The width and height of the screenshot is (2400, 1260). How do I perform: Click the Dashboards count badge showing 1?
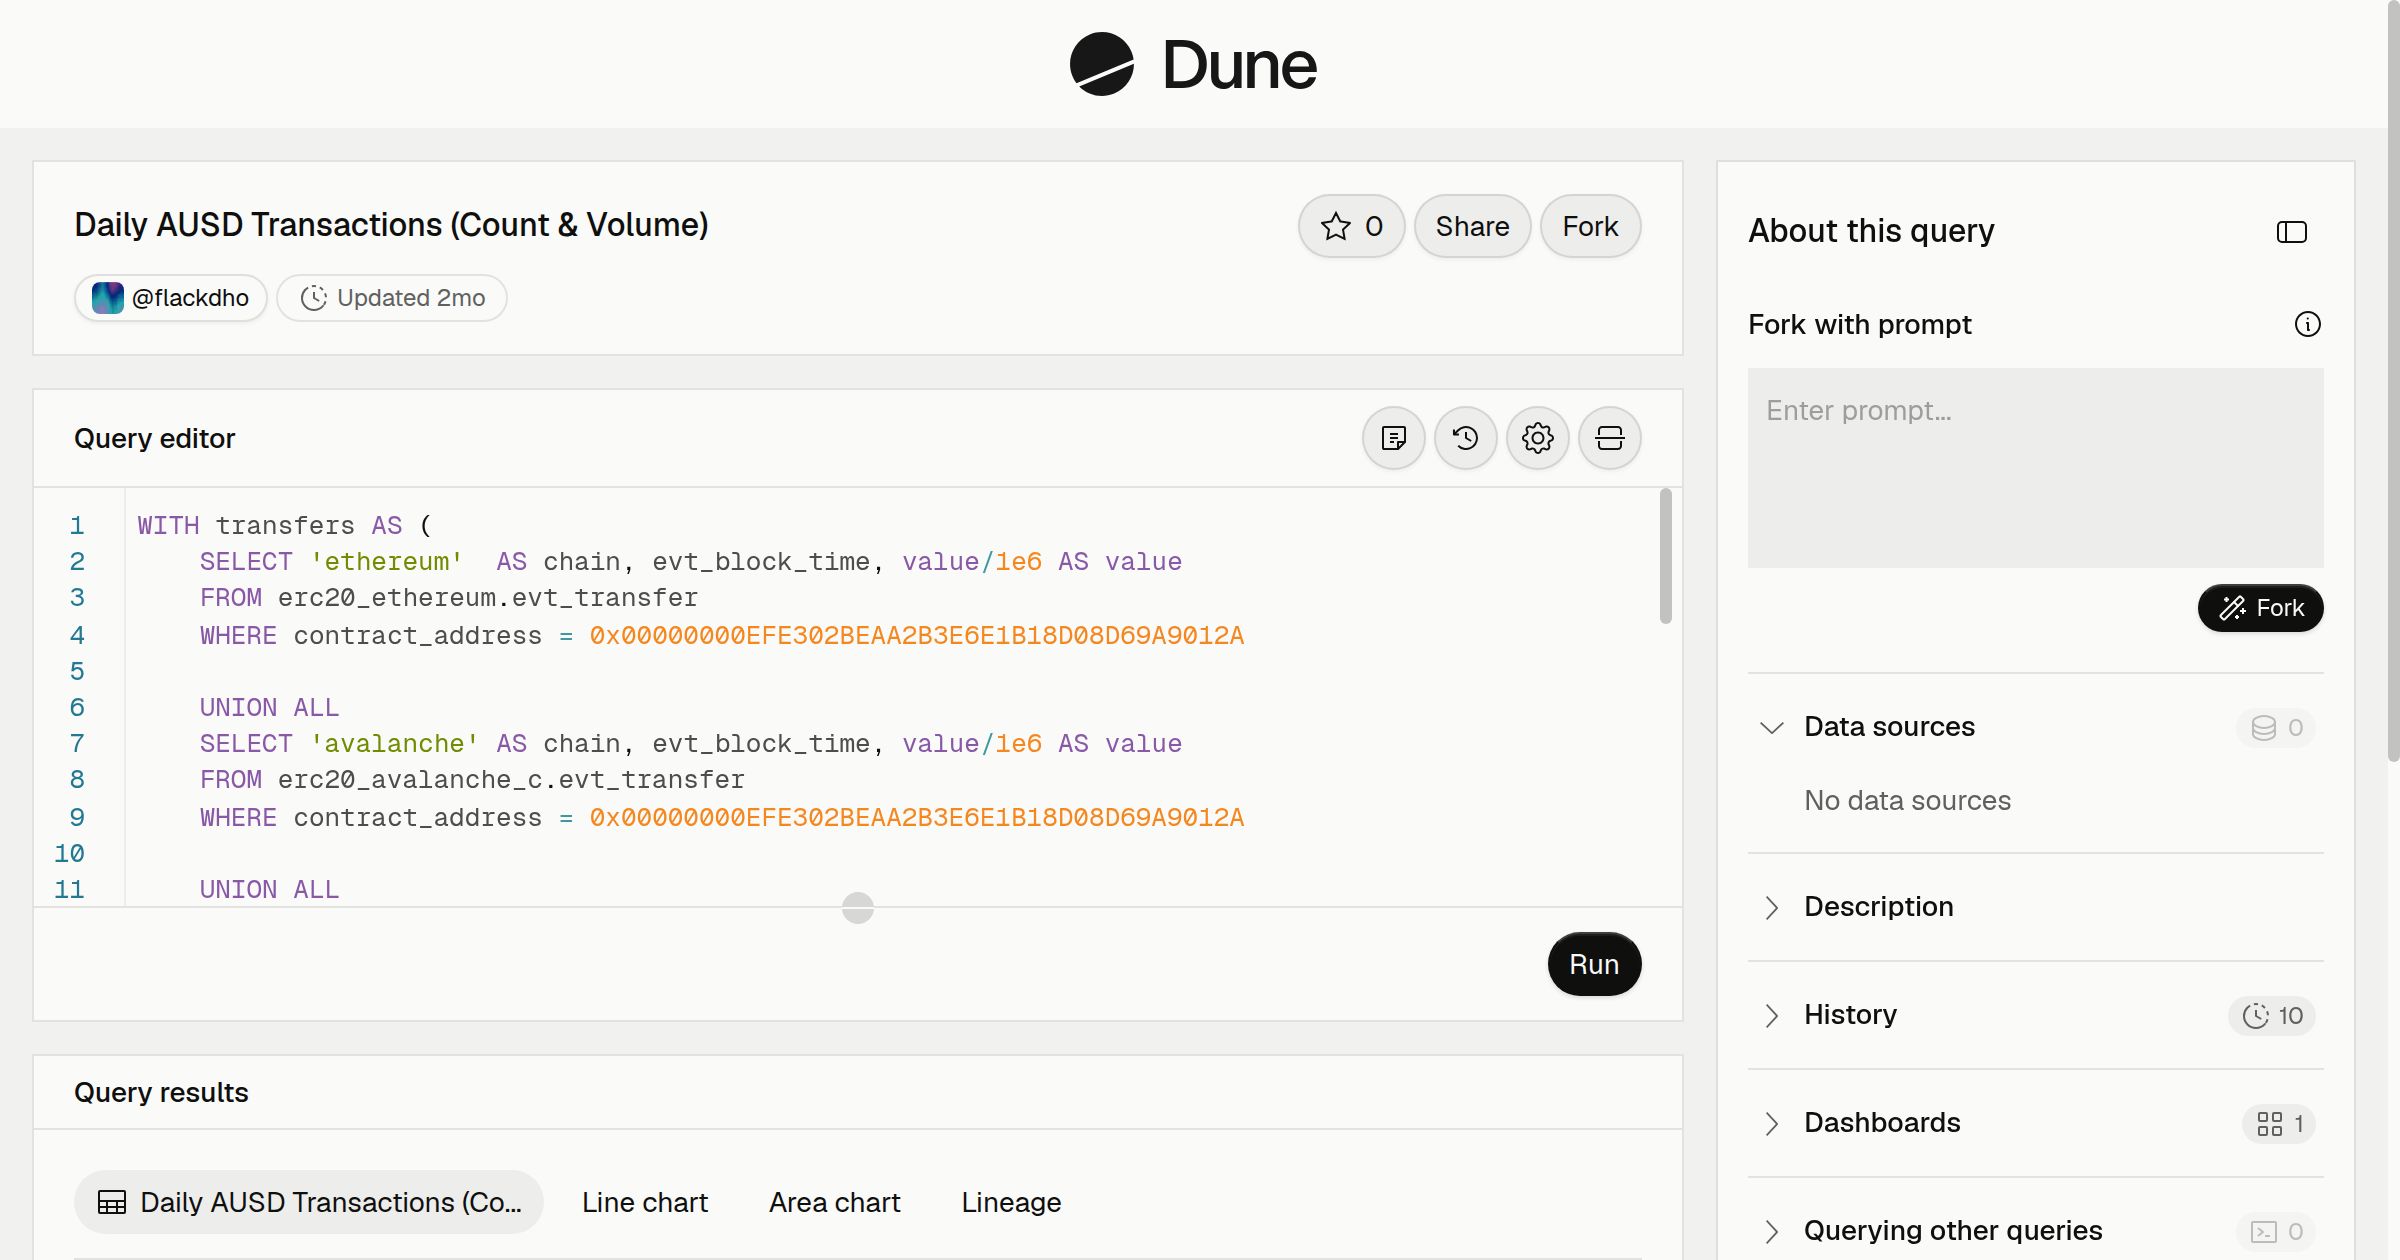tap(2279, 1124)
